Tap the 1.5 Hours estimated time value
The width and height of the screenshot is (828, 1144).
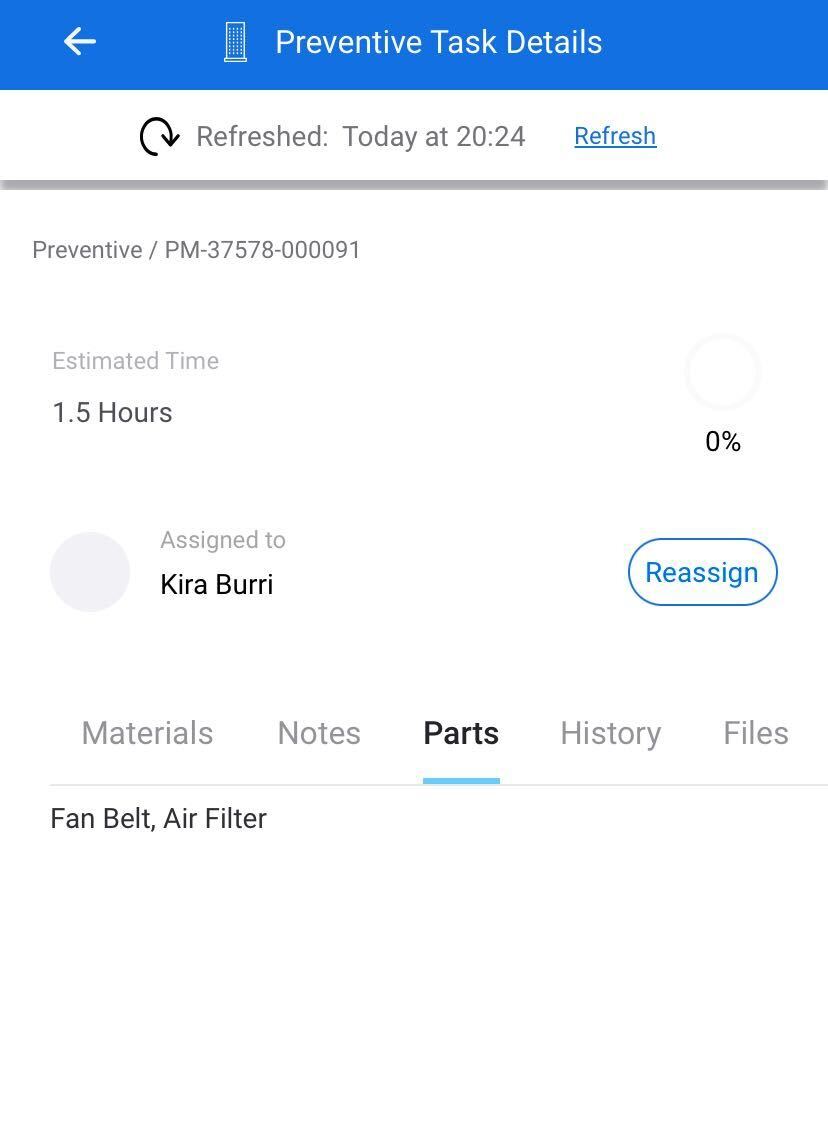pyautogui.click(x=112, y=413)
